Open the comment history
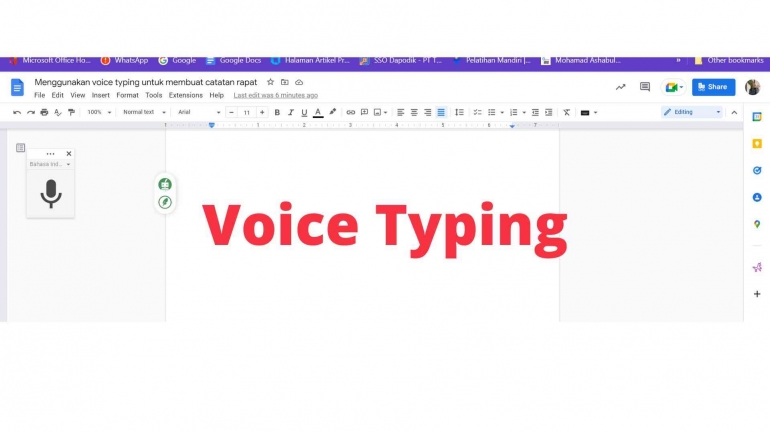The height and width of the screenshot is (433, 770). tap(645, 87)
